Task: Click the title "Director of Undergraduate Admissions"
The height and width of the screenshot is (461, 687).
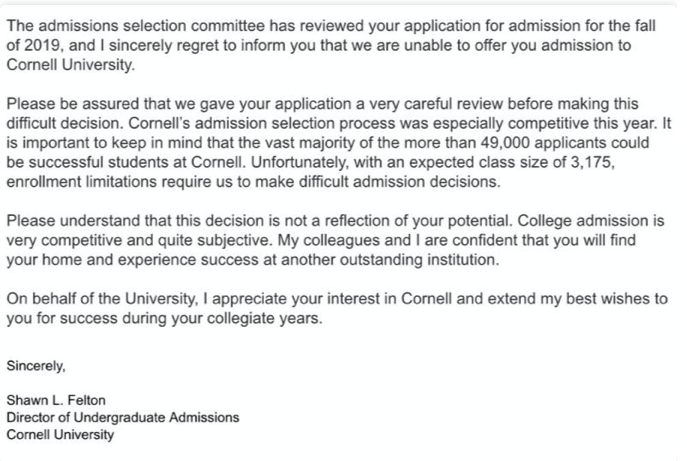Action: pyautogui.click(x=123, y=418)
